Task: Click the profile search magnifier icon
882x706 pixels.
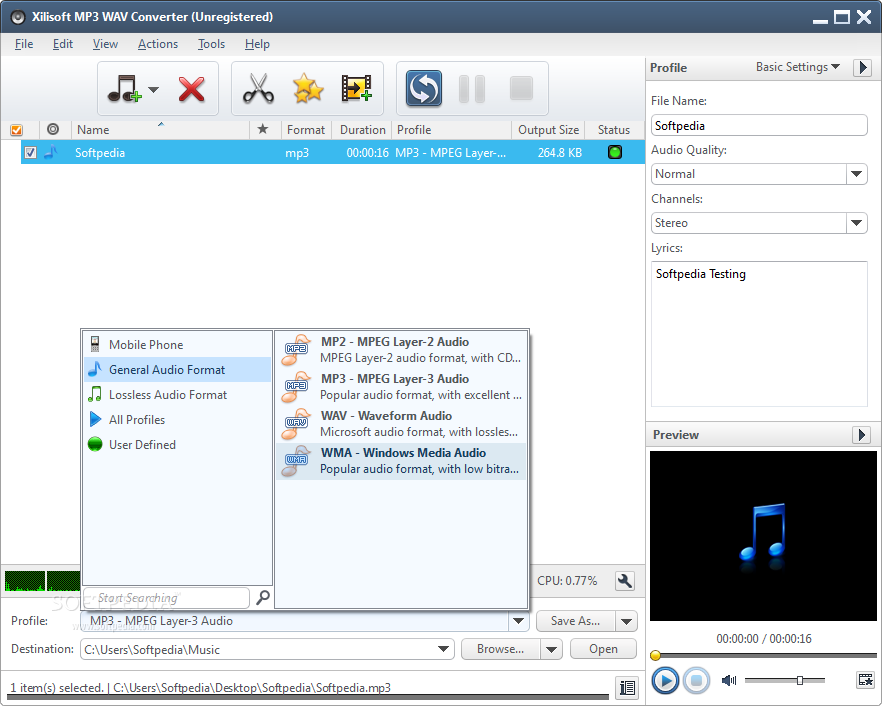Action: pos(263,597)
